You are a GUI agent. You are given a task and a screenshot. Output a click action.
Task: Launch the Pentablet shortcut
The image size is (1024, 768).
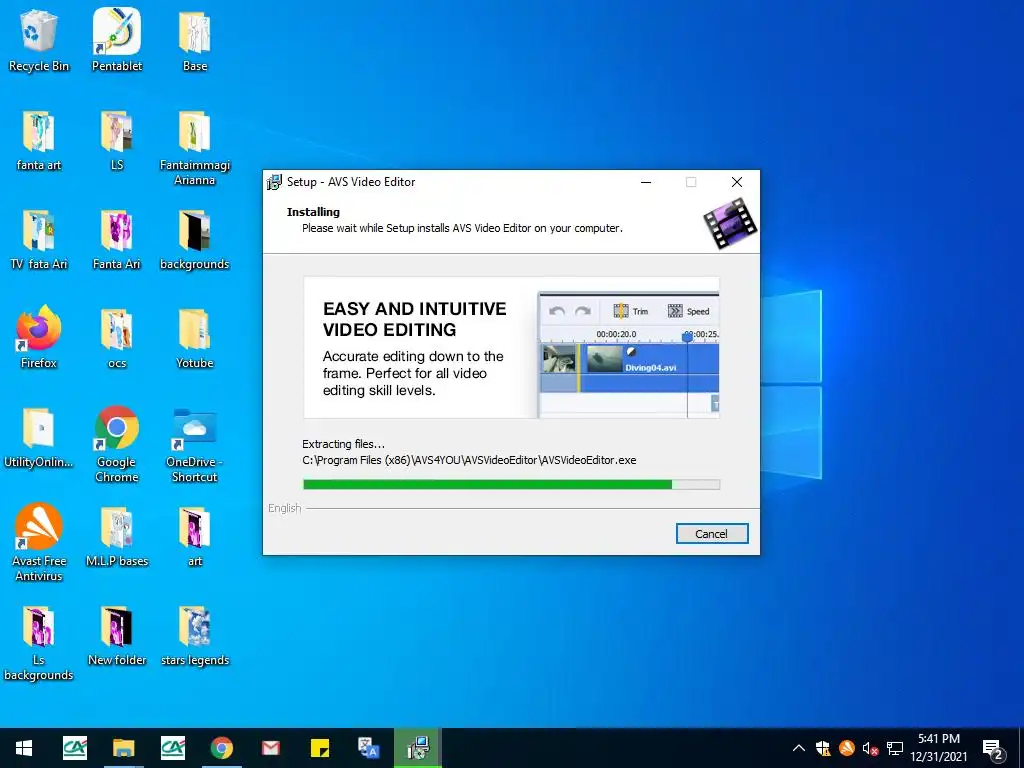point(117,40)
